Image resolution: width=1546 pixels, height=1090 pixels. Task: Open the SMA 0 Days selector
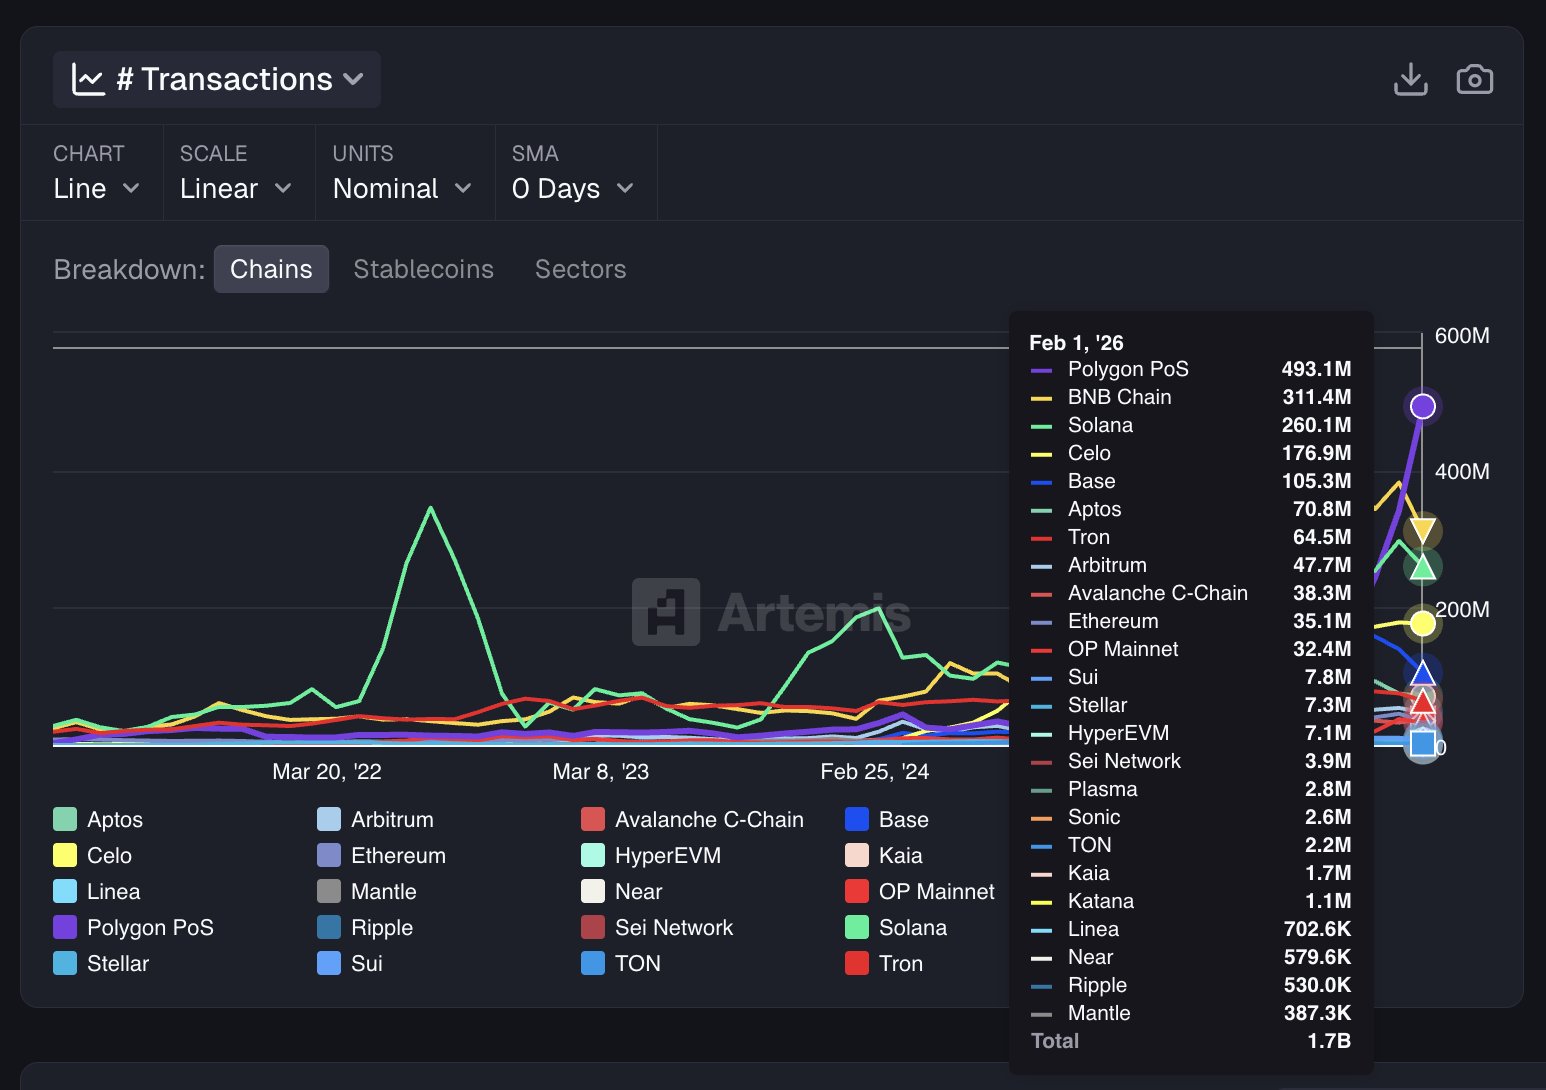(x=573, y=188)
